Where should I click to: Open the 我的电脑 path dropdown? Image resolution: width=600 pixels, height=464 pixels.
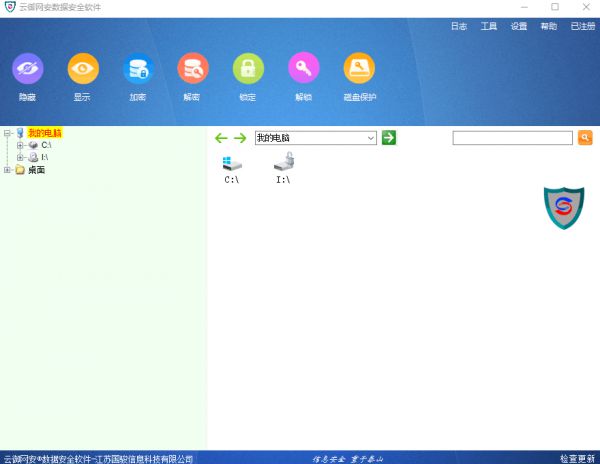(x=370, y=138)
